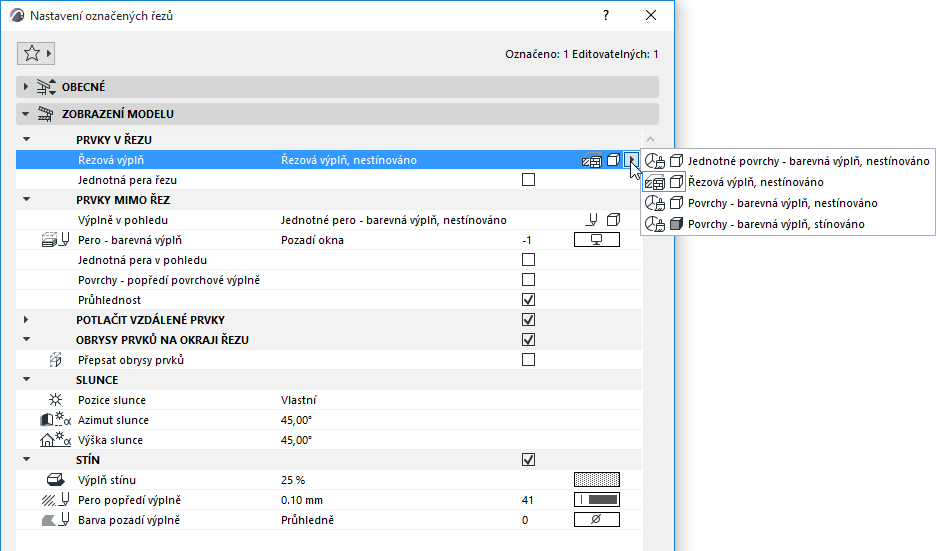This screenshot has width=936, height=551.
Task: Click the sun icon next to Pozice slunce
Action: (56, 400)
